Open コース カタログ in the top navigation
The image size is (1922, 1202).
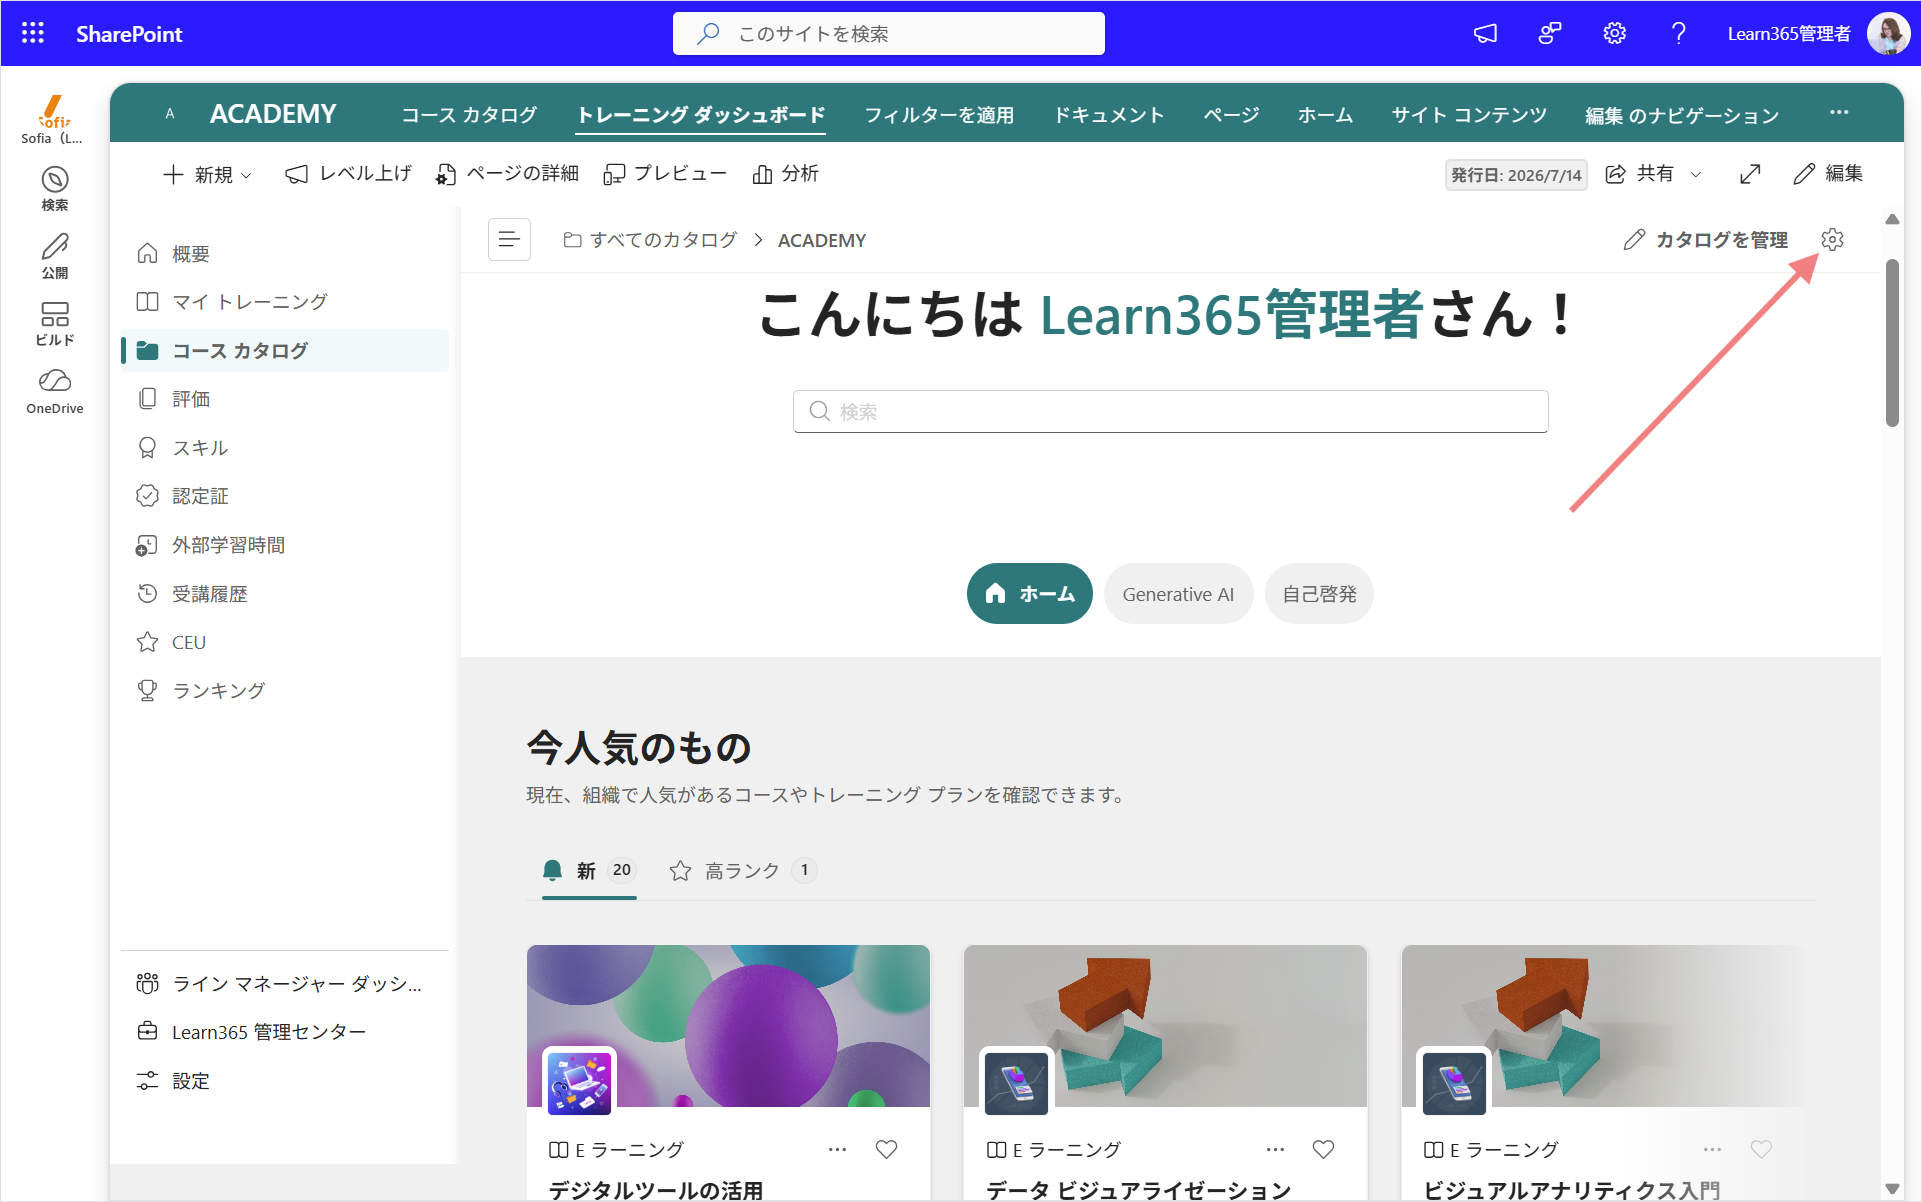point(469,114)
